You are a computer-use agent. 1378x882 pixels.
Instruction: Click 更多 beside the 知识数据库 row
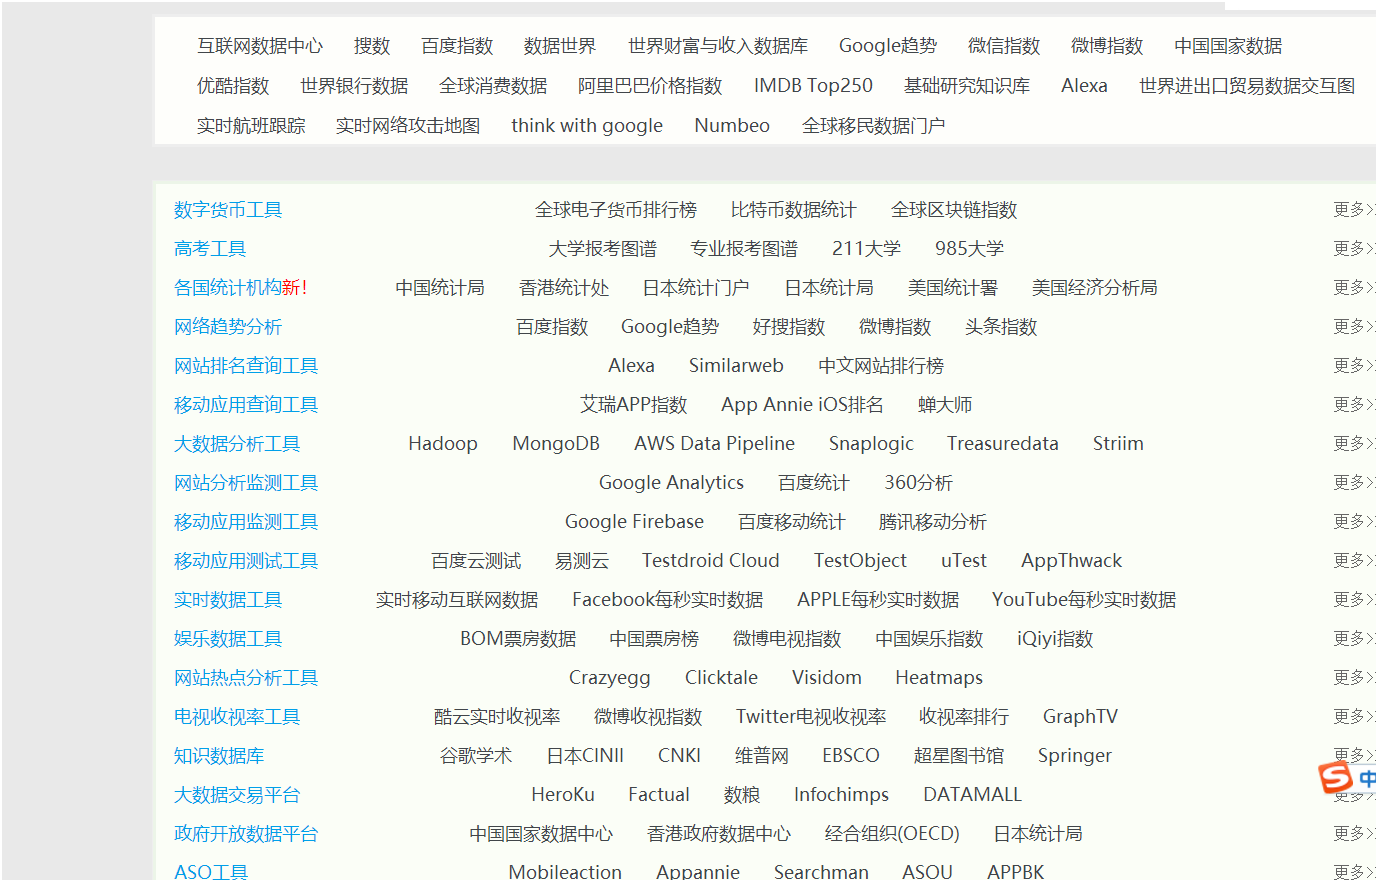point(1349,755)
